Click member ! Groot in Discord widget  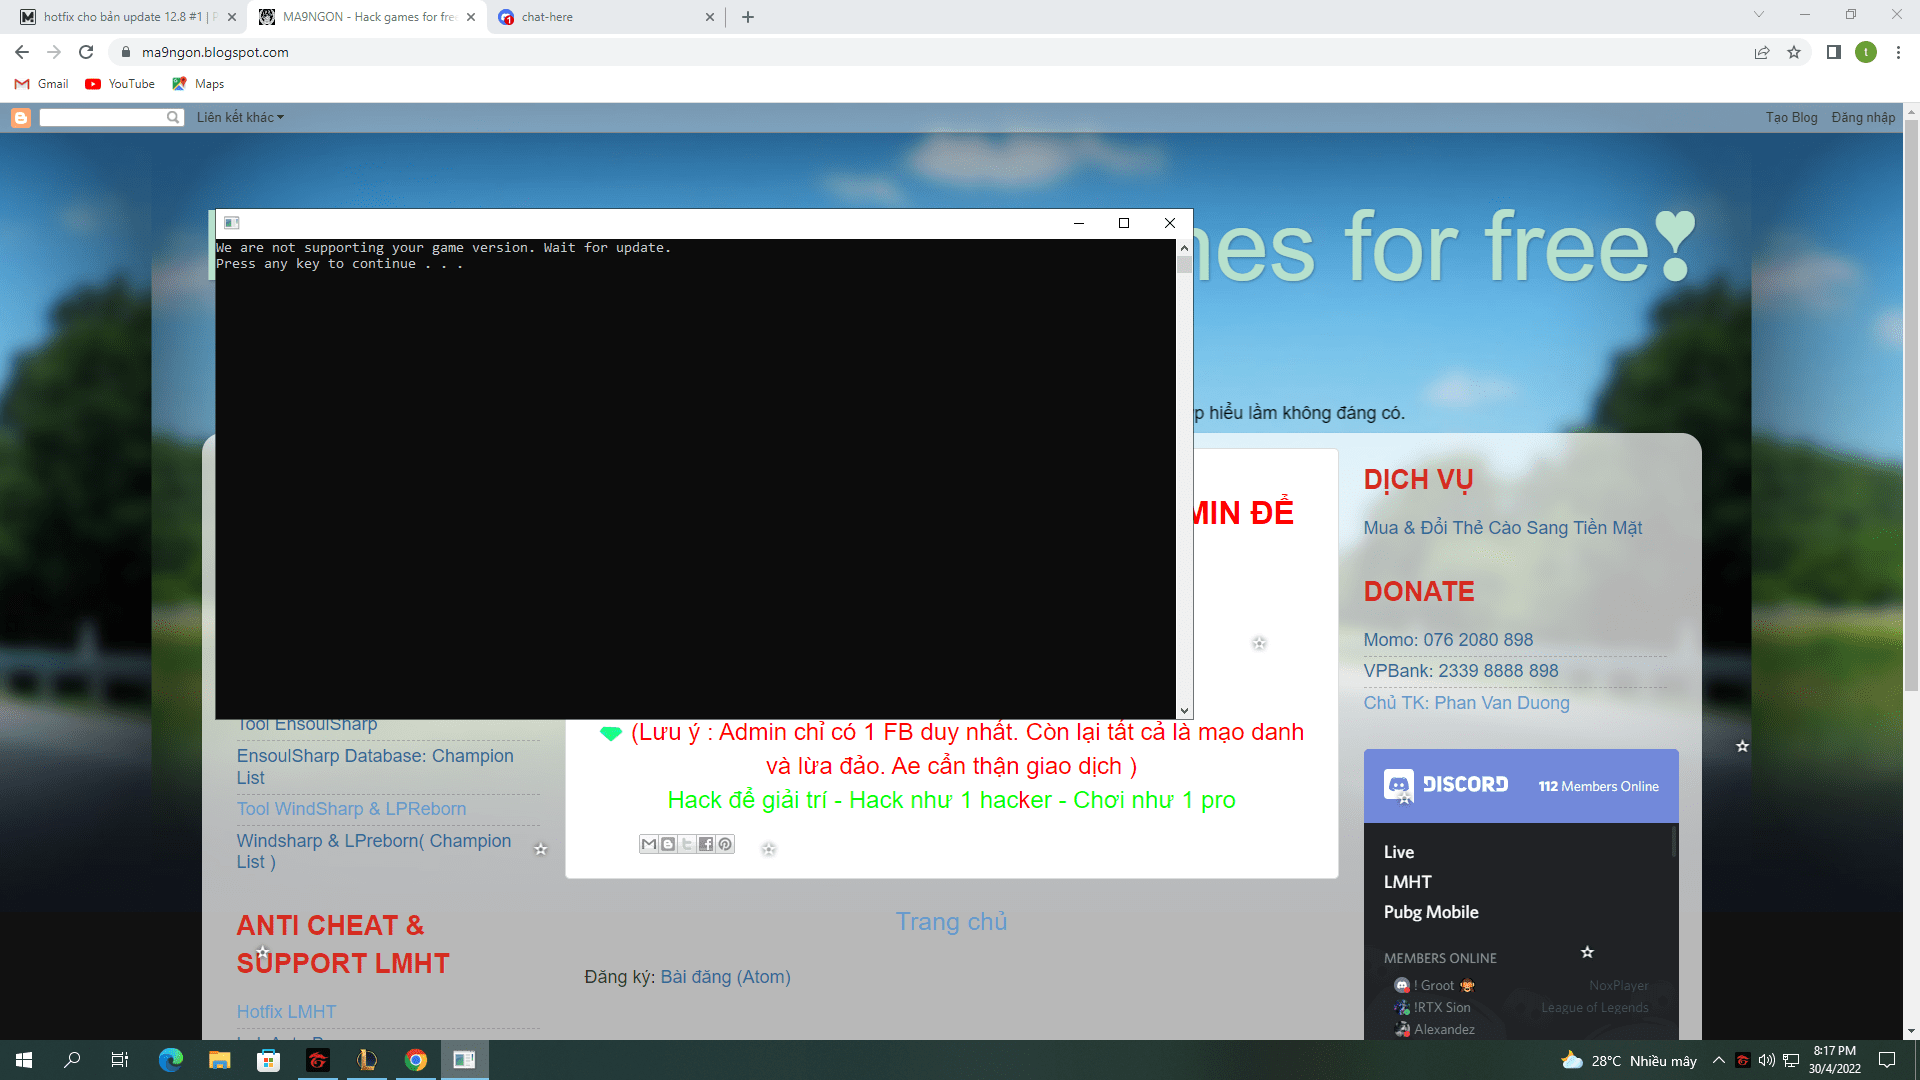click(1435, 985)
